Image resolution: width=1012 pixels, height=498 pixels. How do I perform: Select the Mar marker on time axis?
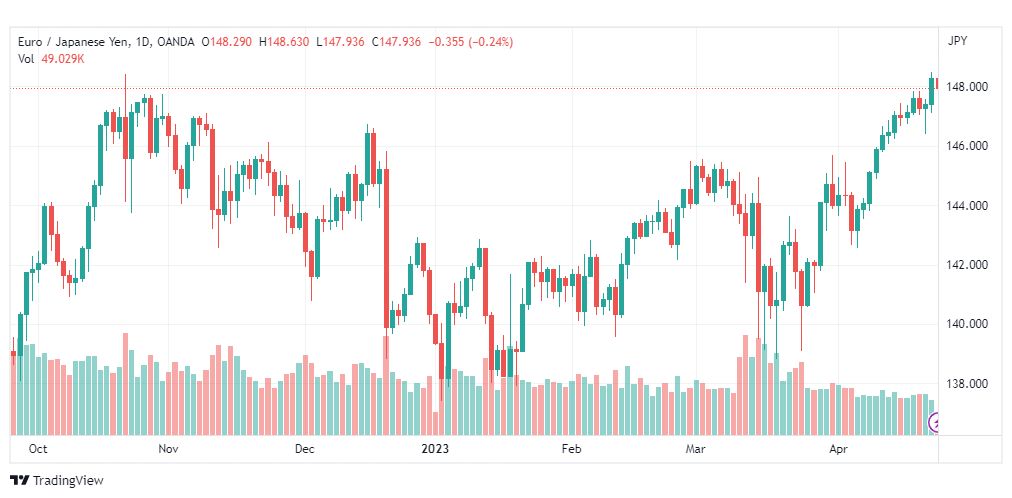click(x=696, y=449)
